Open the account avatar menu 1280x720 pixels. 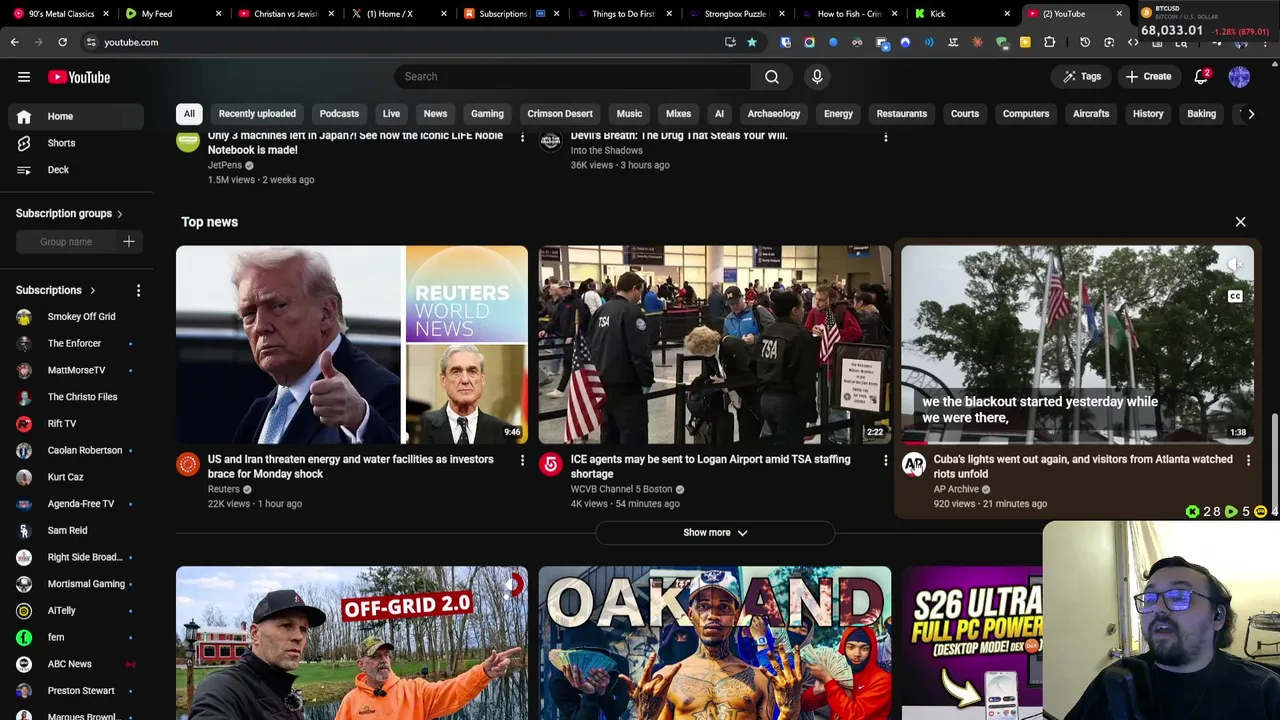[1239, 77]
